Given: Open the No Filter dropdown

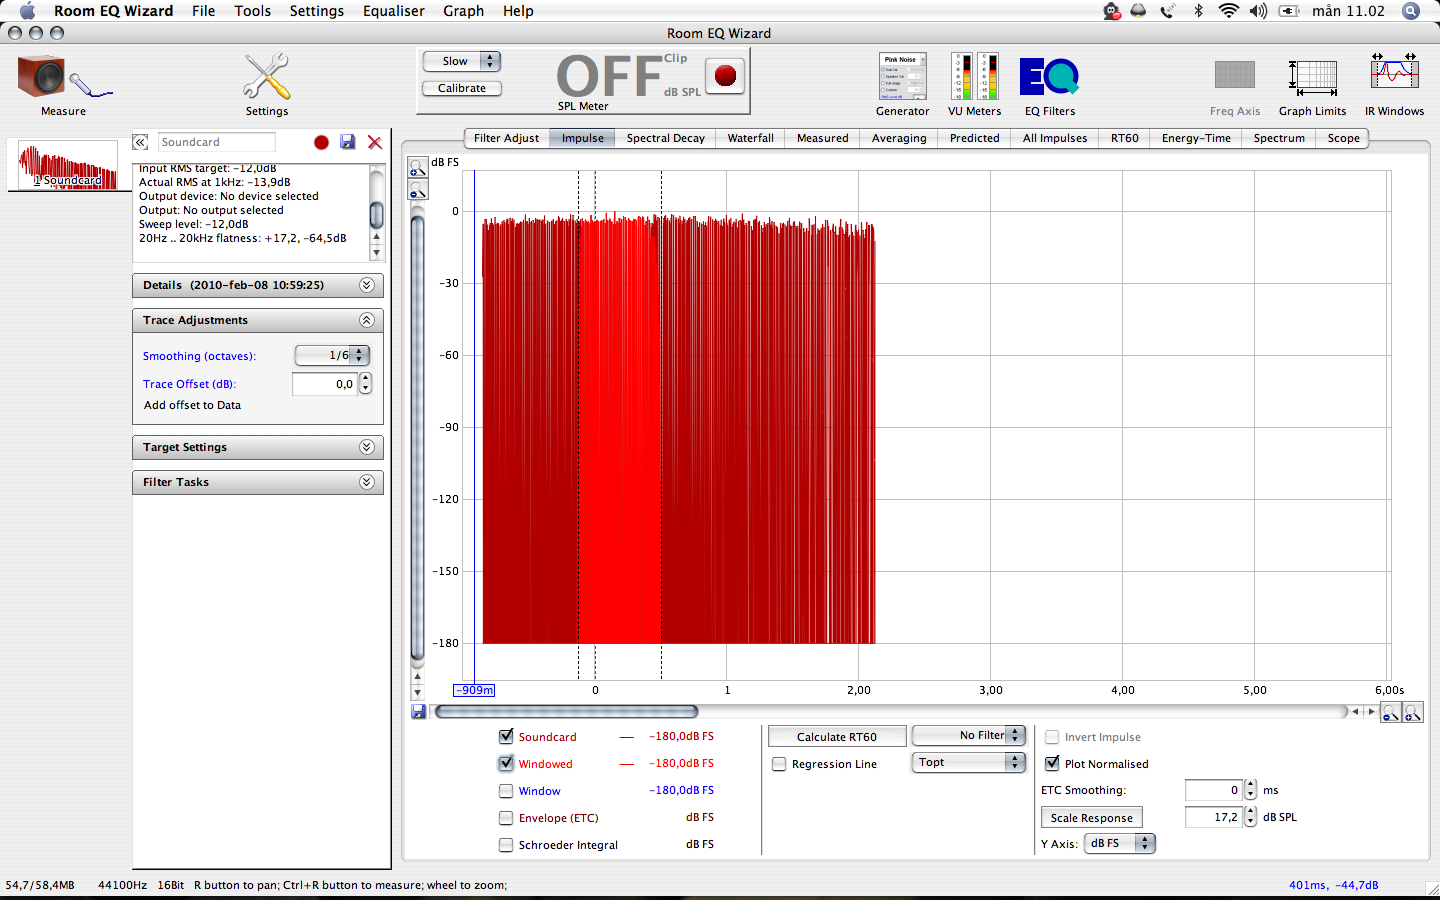Looking at the screenshot, I should (x=969, y=735).
